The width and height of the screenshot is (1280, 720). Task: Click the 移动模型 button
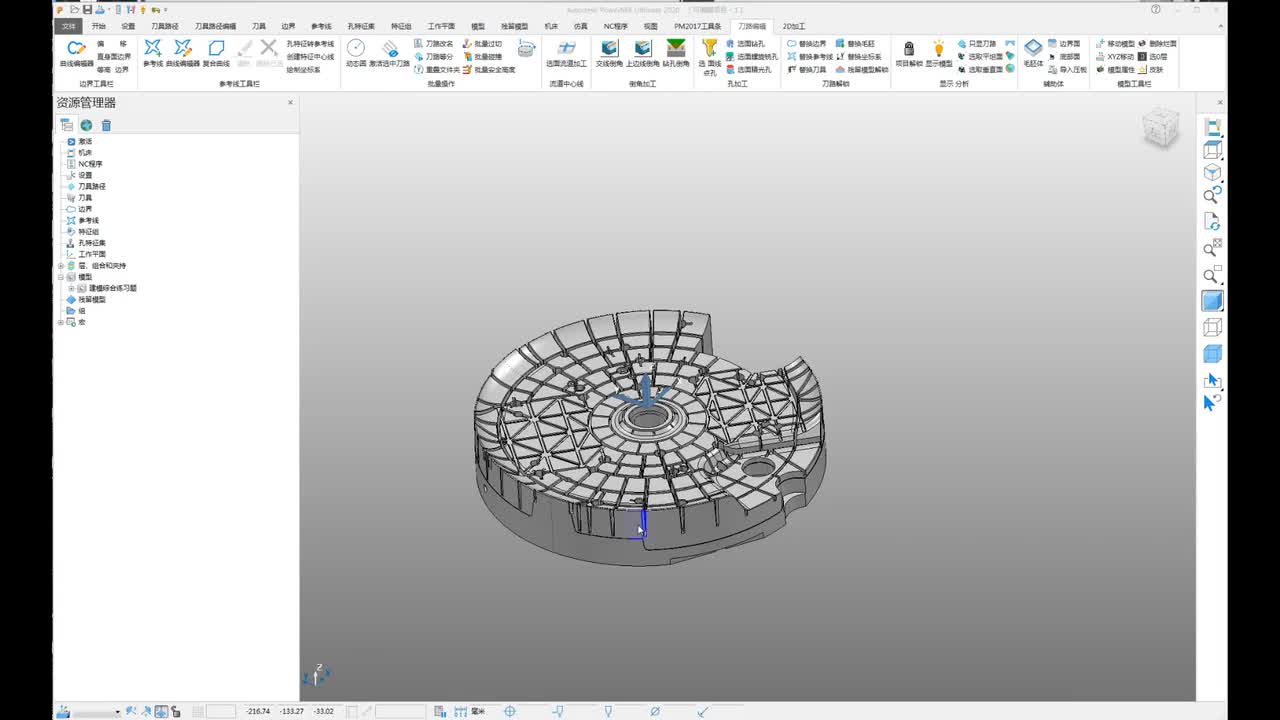pyautogui.click(x=1115, y=44)
